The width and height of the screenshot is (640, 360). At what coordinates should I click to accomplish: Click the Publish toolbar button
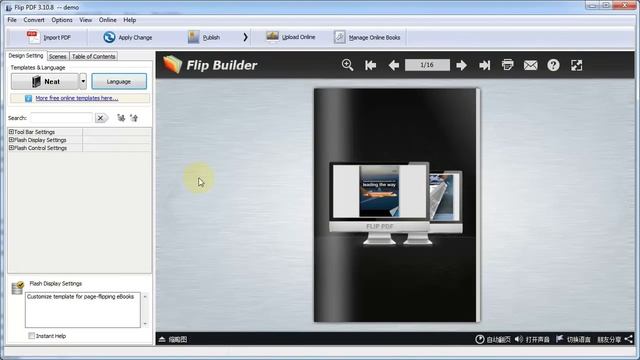(x=204, y=37)
